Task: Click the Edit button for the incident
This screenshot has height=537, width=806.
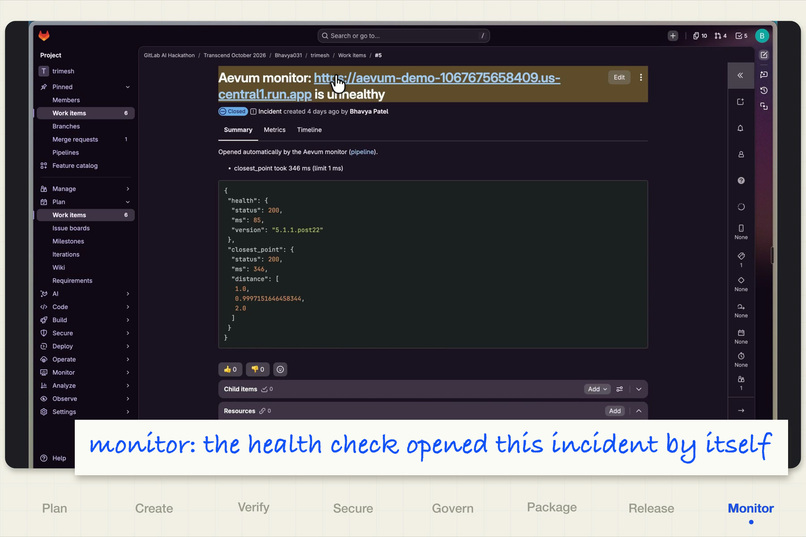Action: click(x=619, y=77)
